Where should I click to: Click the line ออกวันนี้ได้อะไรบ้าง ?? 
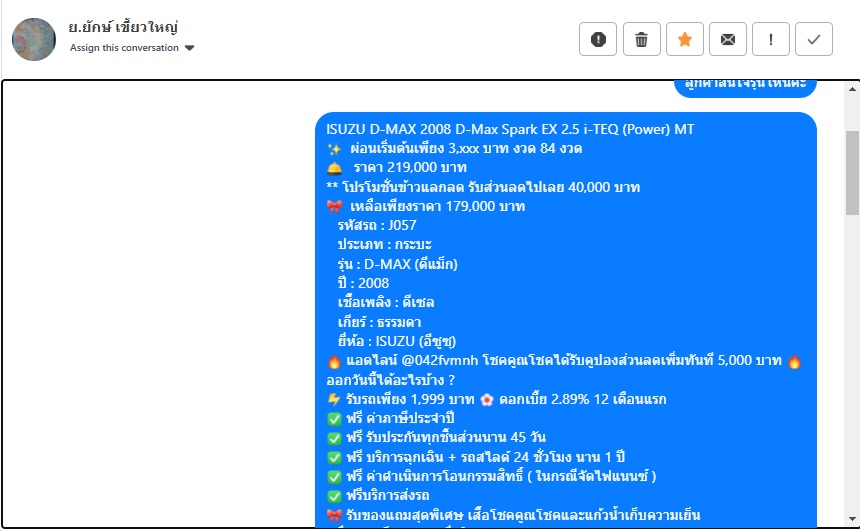(391, 380)
